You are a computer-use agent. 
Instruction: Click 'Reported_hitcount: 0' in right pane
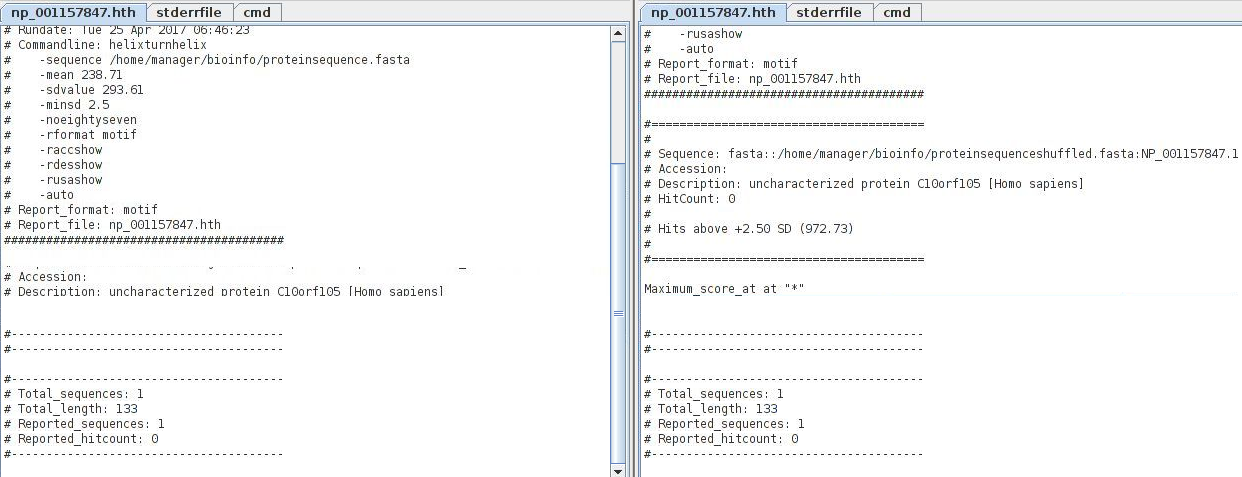[x=727, y=438]
